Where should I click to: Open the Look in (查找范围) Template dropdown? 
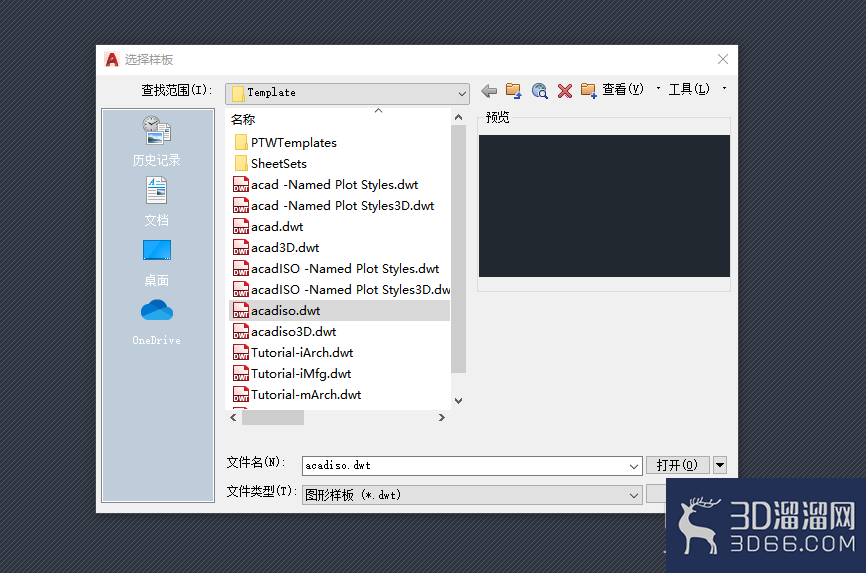point(347,93)
